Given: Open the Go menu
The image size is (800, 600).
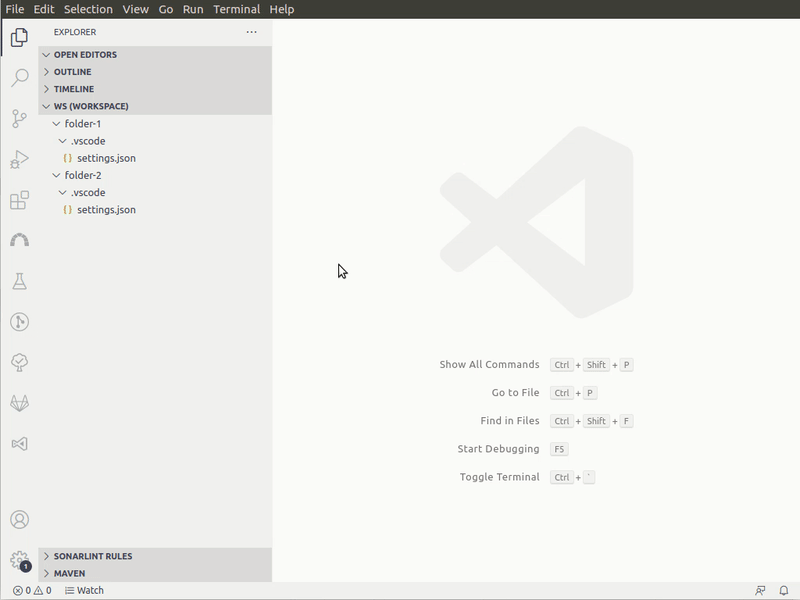Looking at the screenshot, I should 165,9.
